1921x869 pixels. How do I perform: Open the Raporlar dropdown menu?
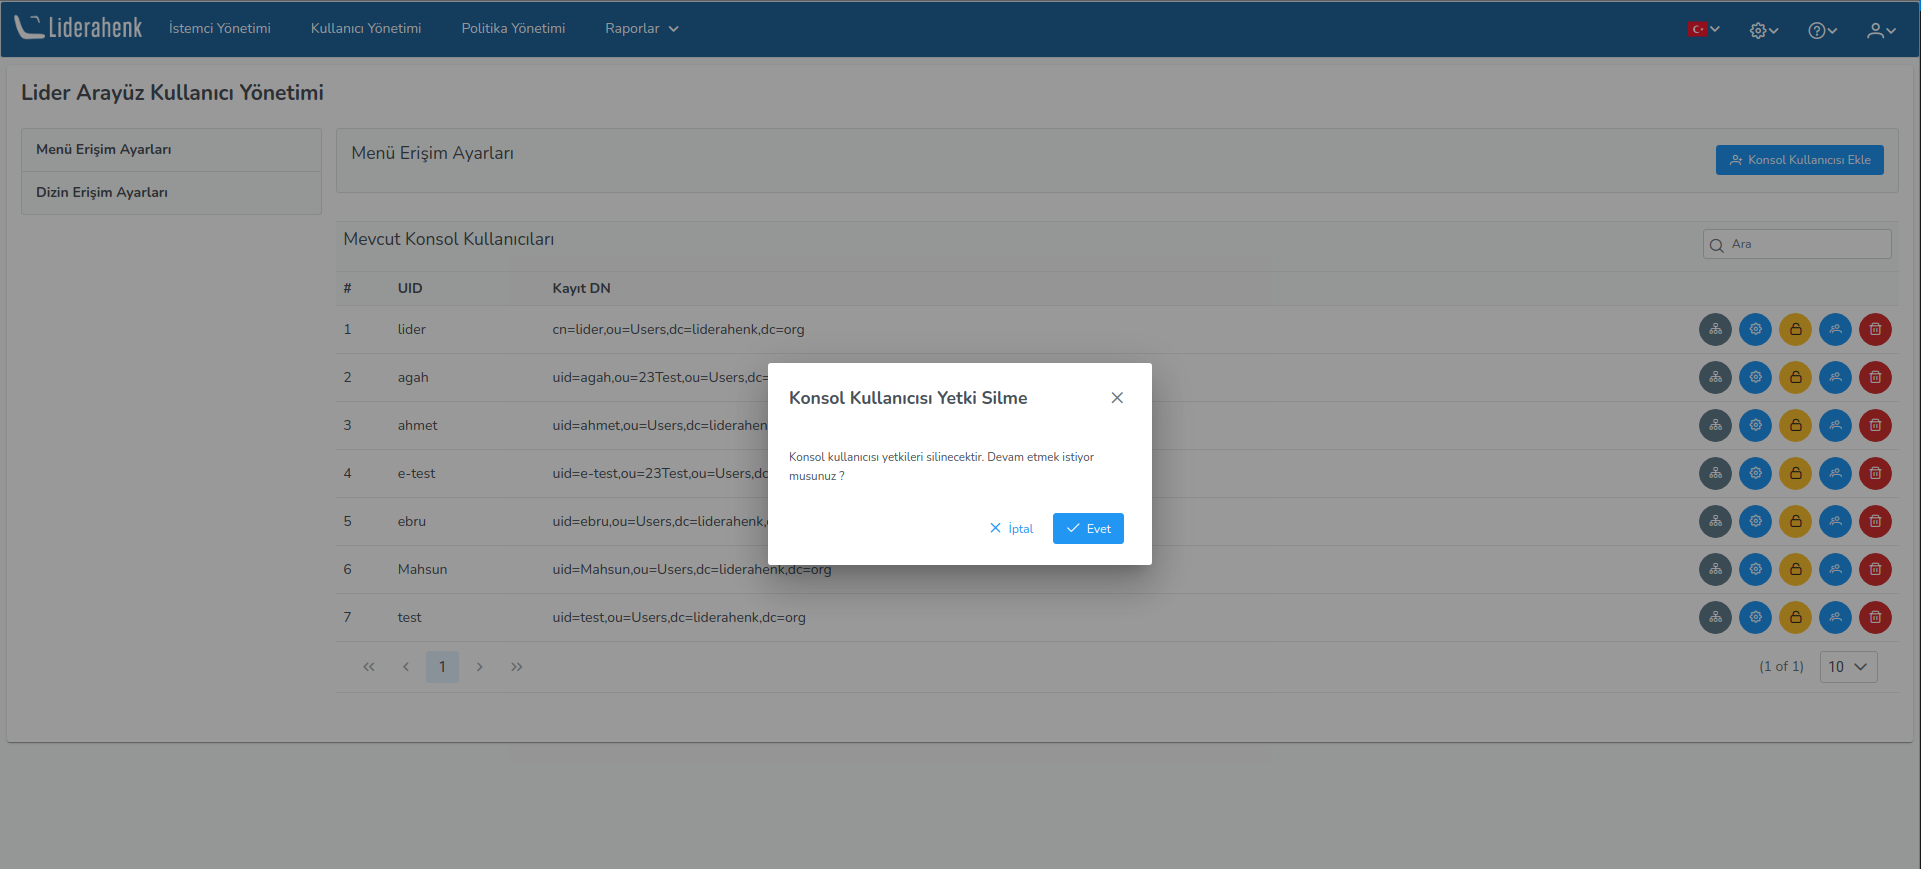tap(641, 29)
